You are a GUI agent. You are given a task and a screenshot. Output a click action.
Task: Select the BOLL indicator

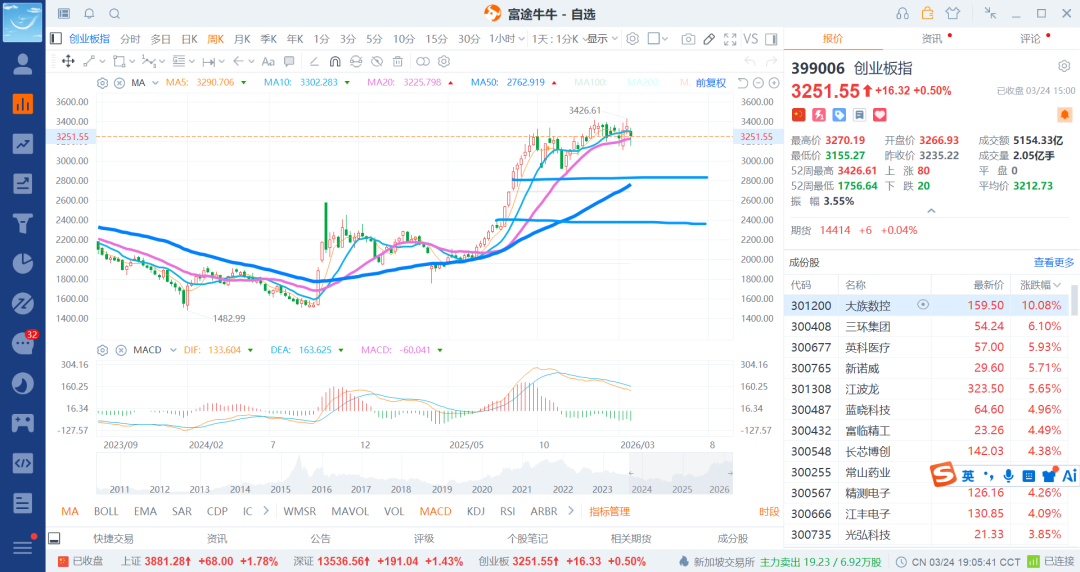click(x=106, y=511)
